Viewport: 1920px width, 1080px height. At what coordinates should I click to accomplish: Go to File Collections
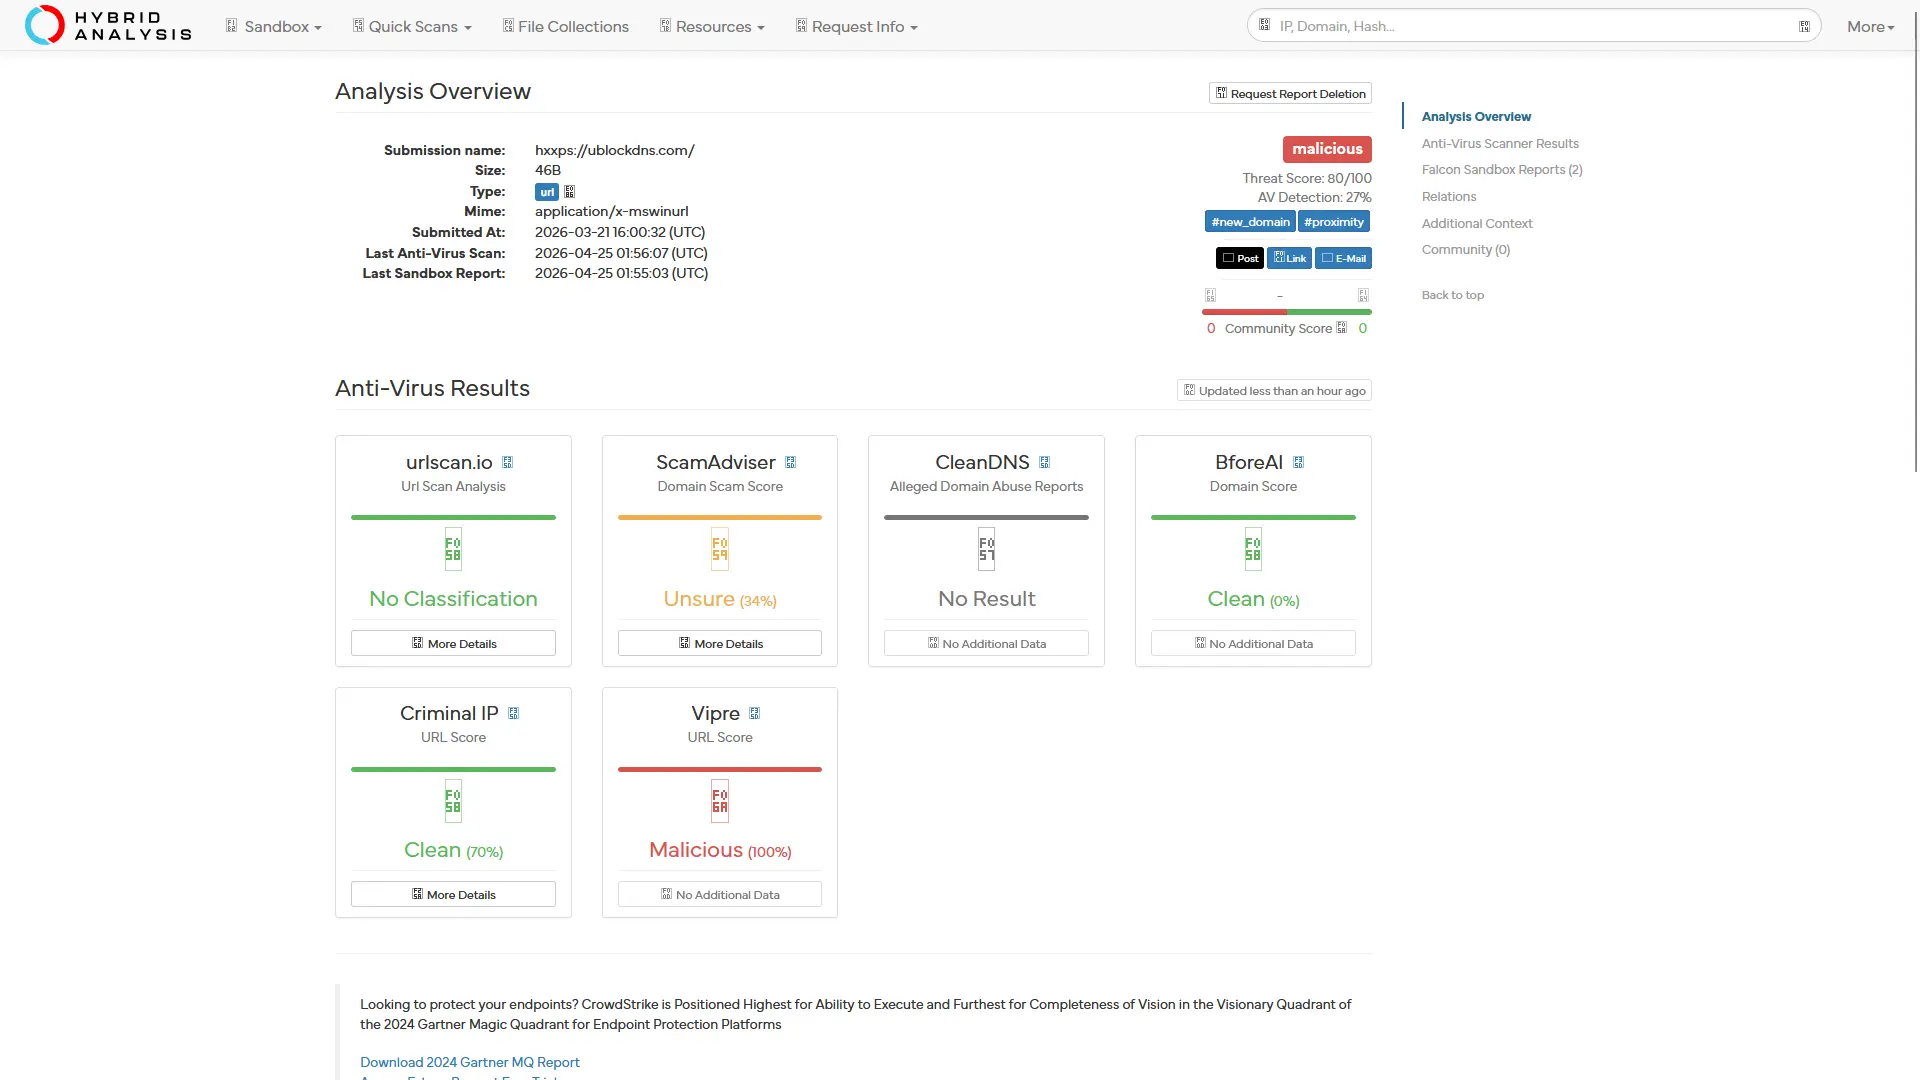click(565, 26)
